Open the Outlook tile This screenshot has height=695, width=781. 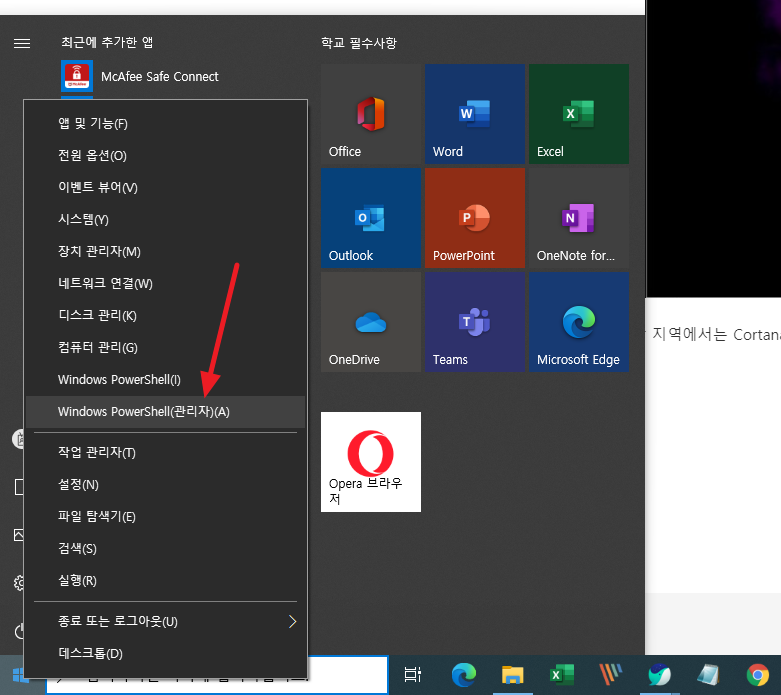(x=371, y=218)
